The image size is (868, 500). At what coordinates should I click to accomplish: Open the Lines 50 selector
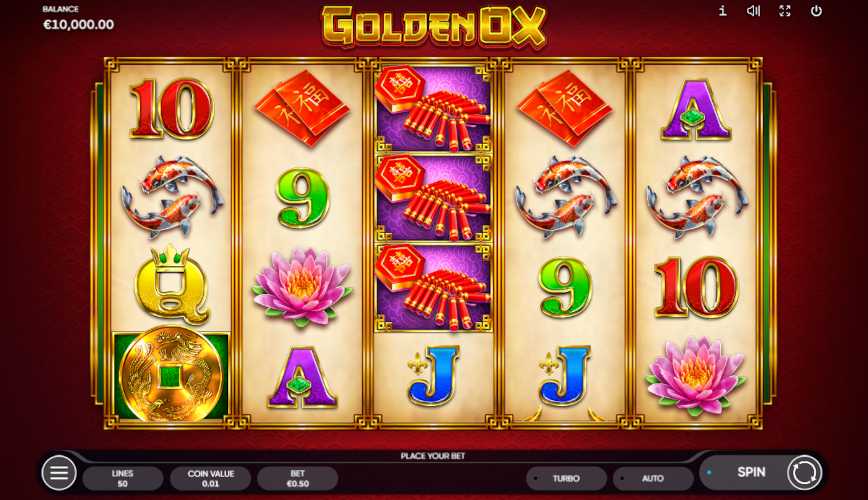coord(122,478)
